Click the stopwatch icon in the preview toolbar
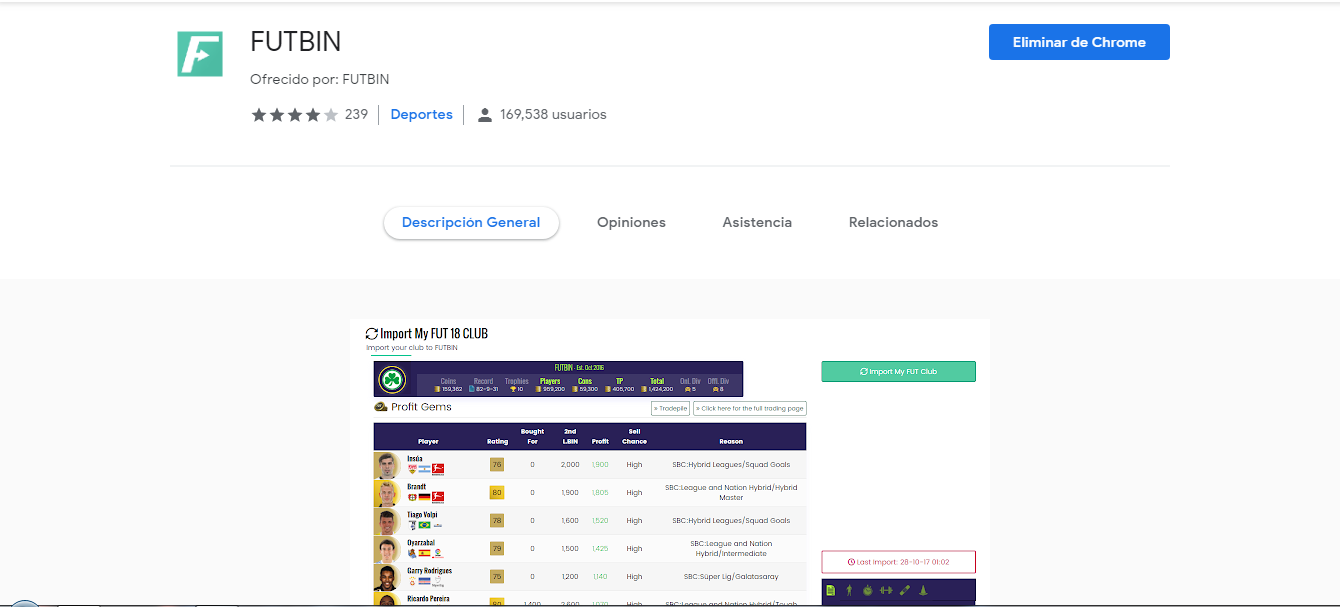 [x=867, y=590]
